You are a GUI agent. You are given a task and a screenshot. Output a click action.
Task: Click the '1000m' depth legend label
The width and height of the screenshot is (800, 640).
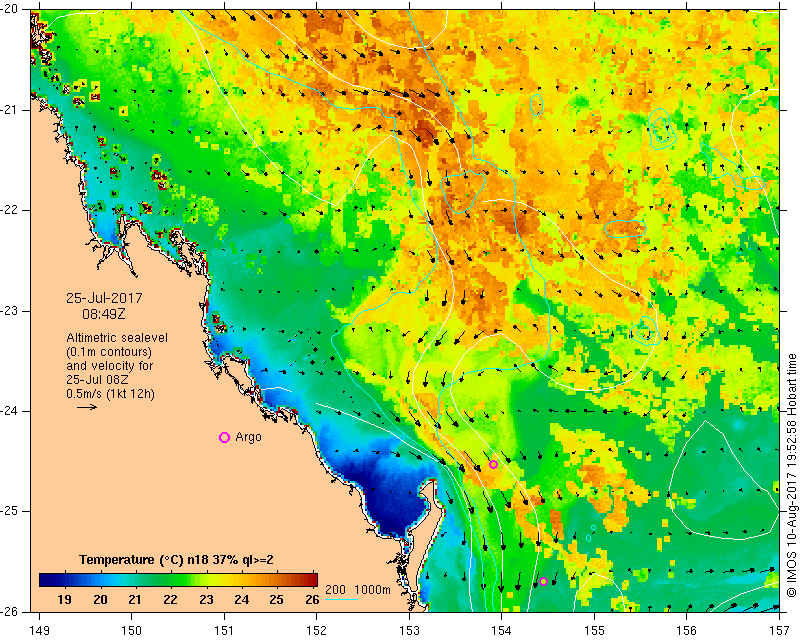[372, 589]
